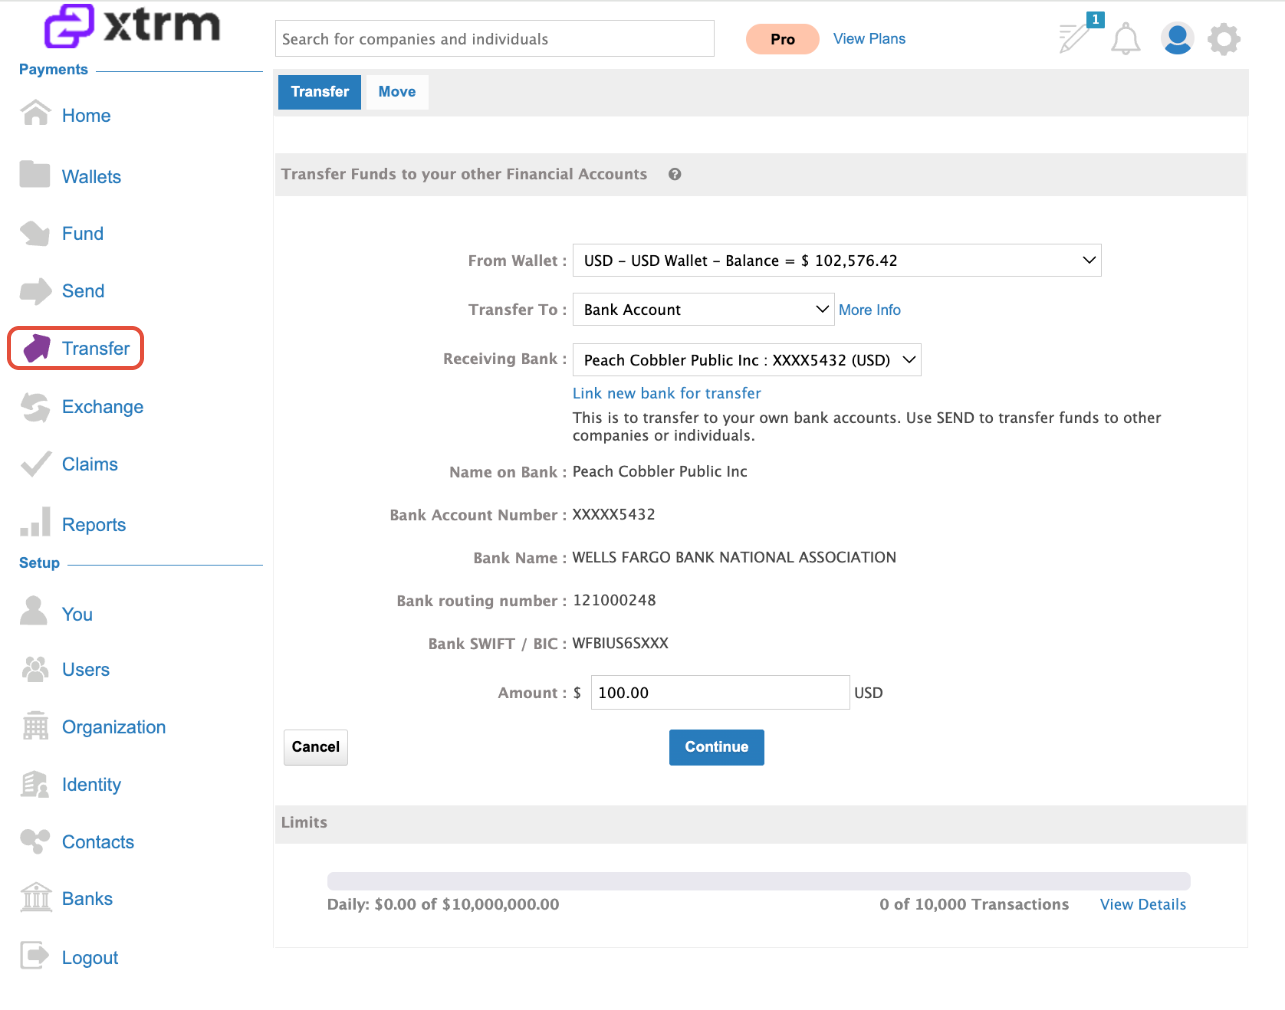Click WELLS FARGO BANK NATIONAL ASSOCIATION text
Screen dimensions: 1285x1010
click(734, 557)
